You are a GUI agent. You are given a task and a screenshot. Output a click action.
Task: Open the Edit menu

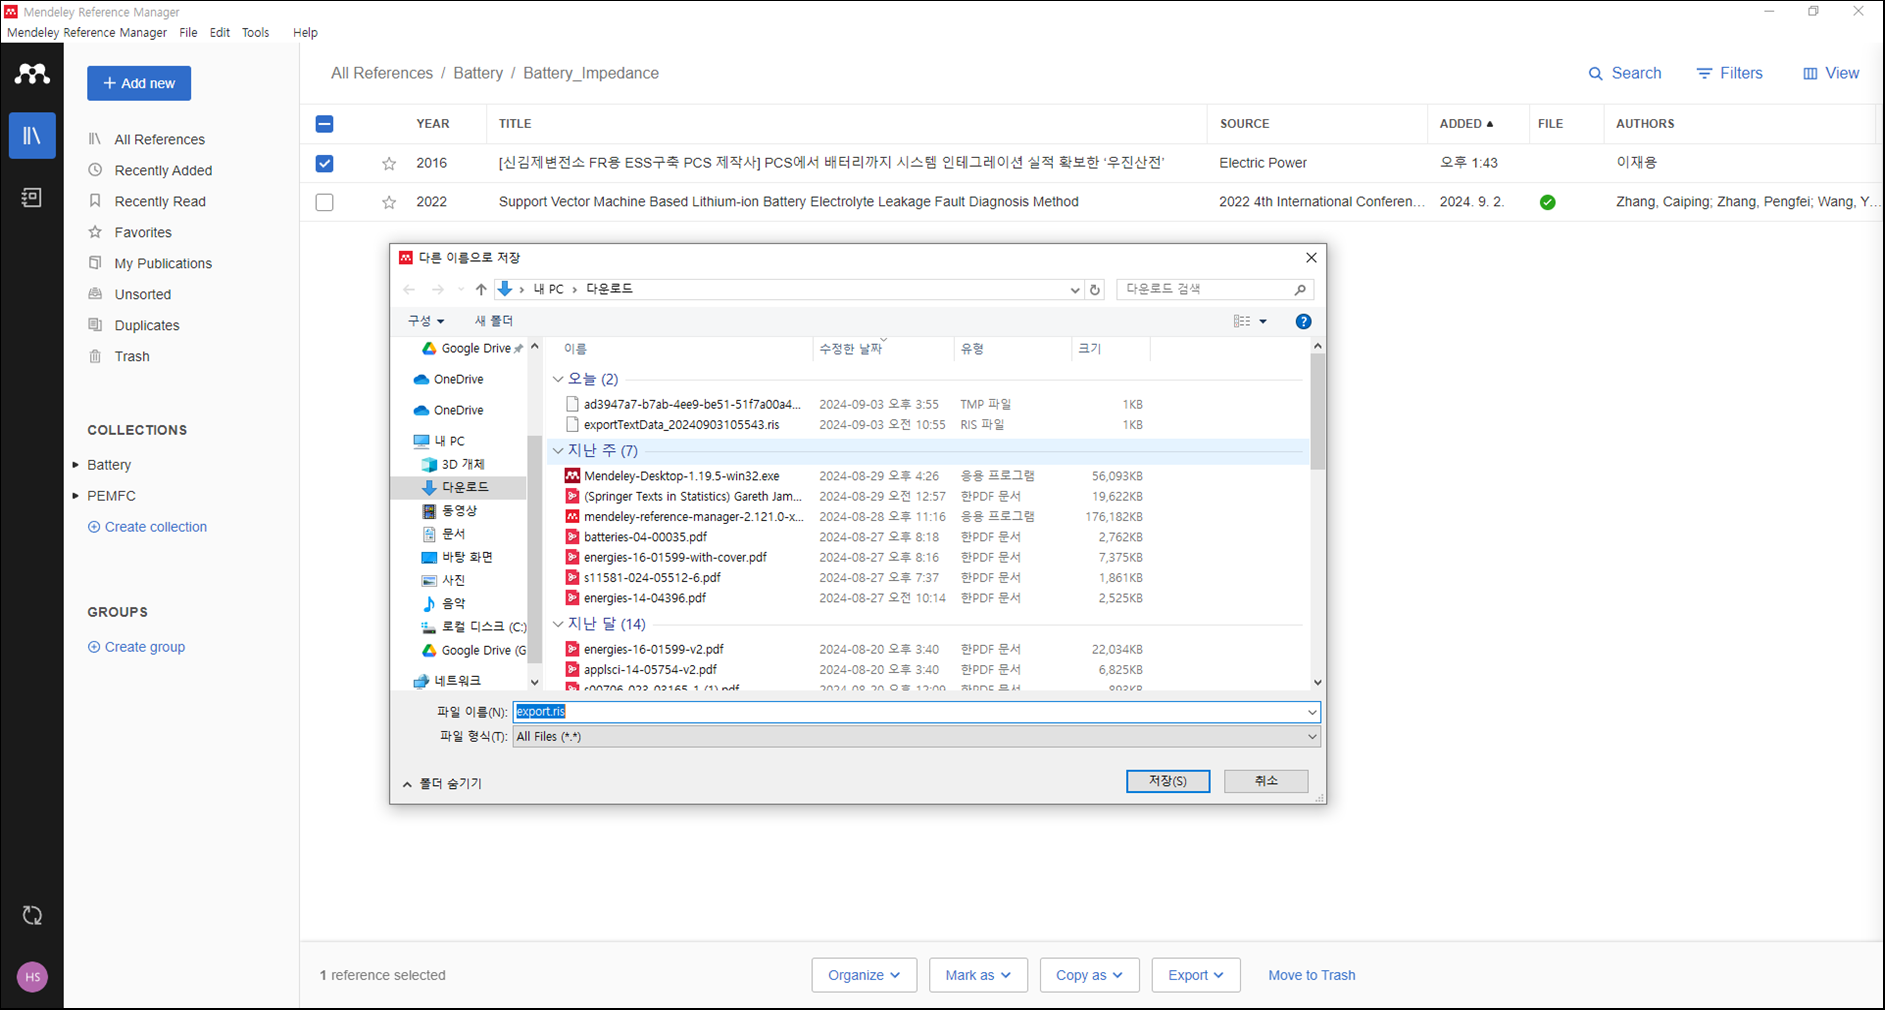click(220, 33)
